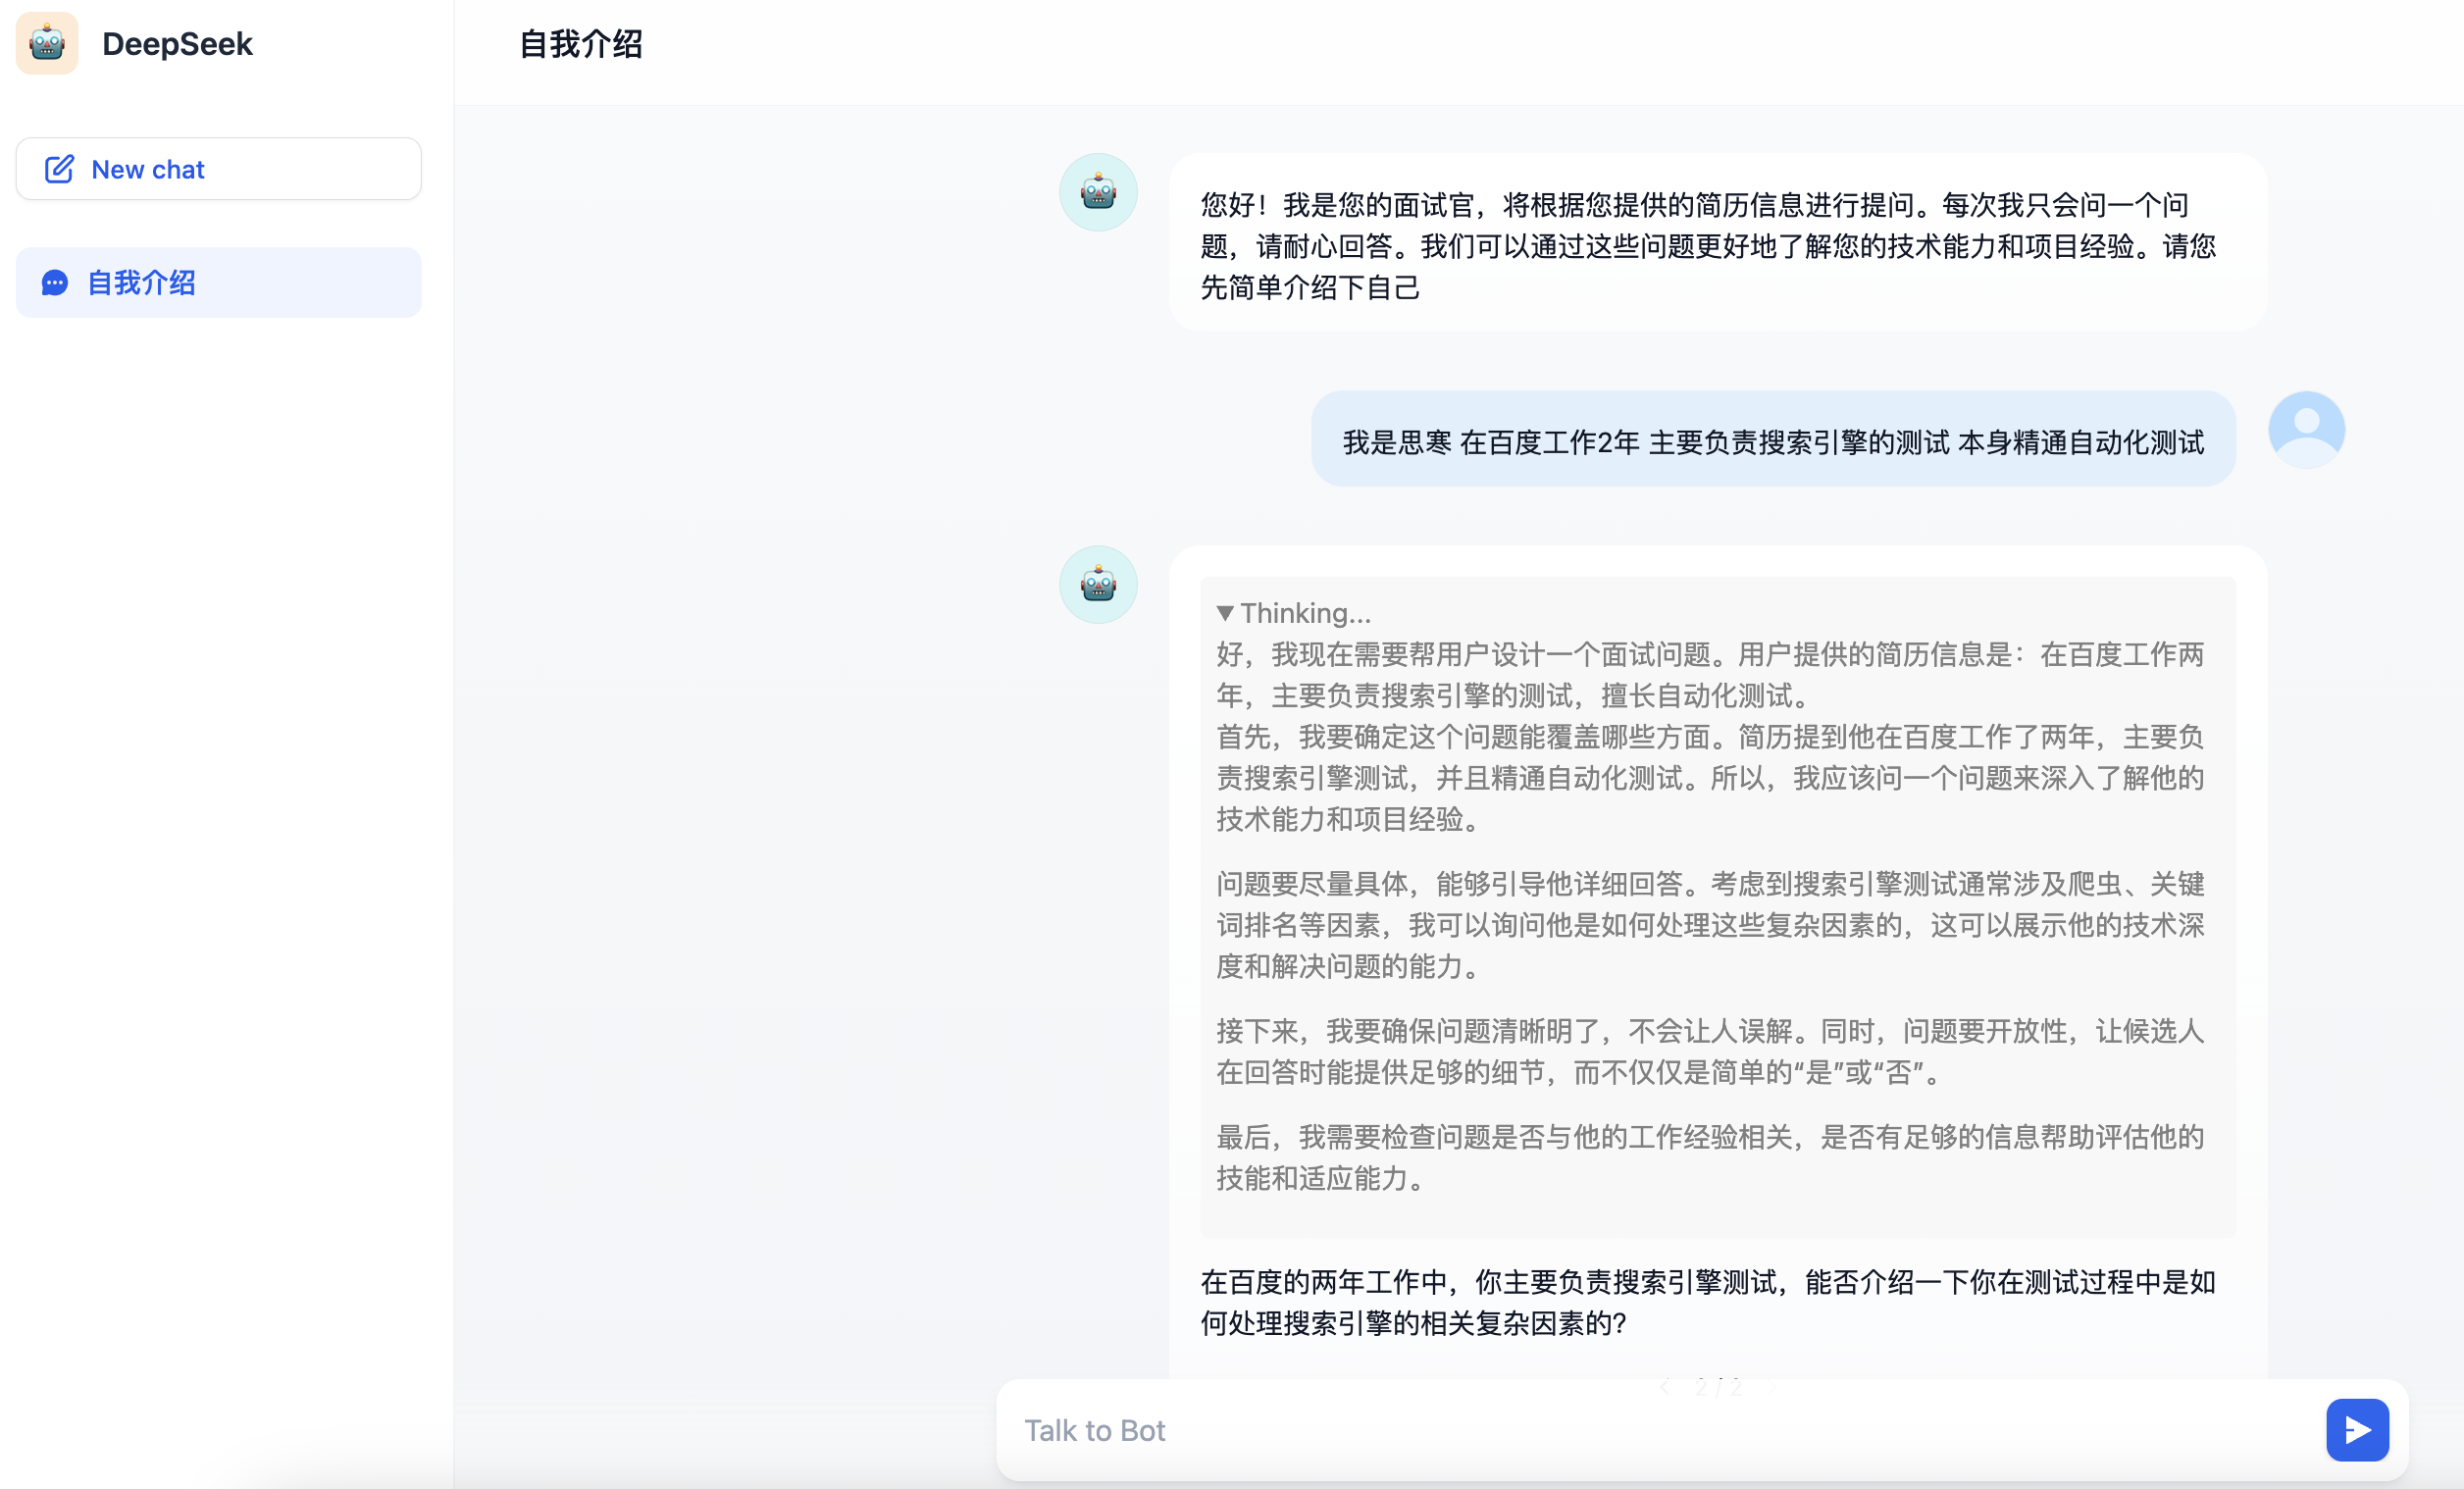Start a New chat
This screenshot has width=2464, height=1489.
pyautogui.click(x=218, y=169)
